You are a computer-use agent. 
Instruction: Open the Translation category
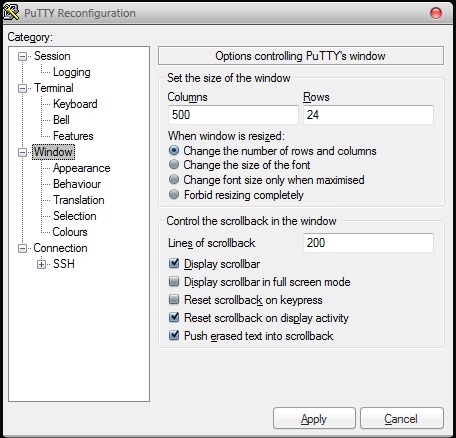tap(79, 200)
